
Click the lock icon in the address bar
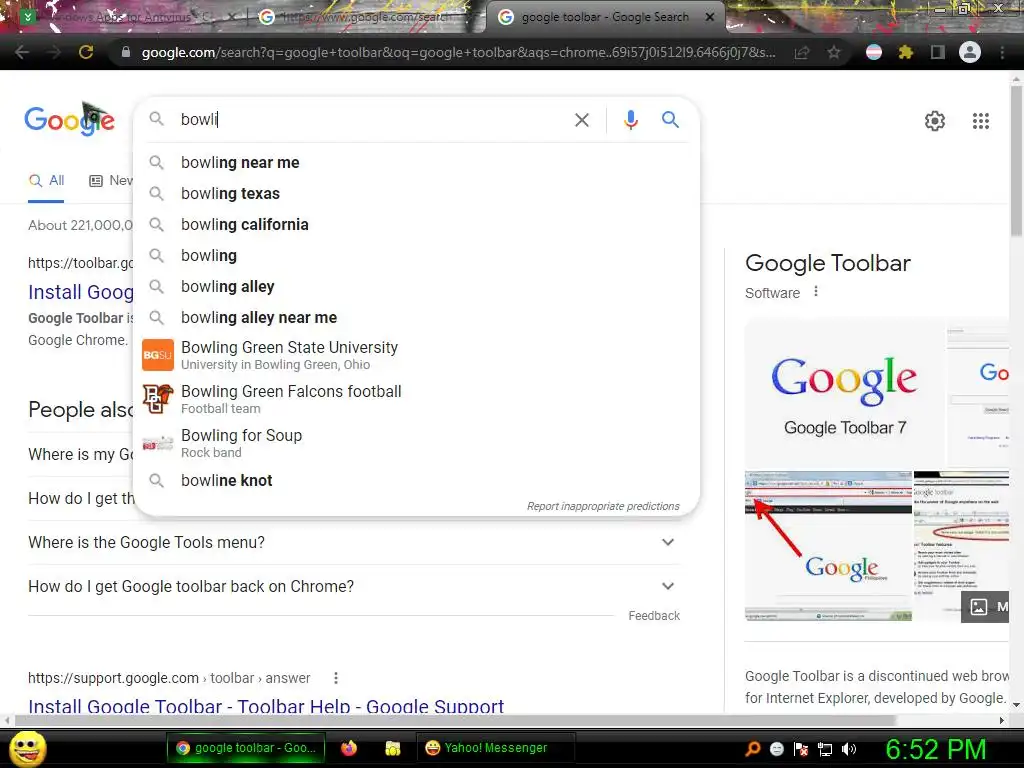(x=125, y=52)
